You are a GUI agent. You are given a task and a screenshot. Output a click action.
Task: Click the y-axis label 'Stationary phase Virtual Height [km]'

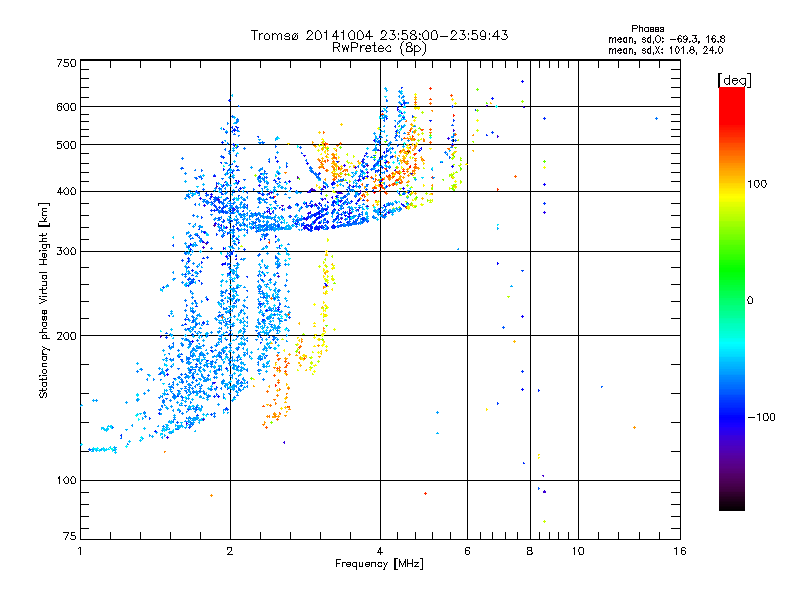click(43, 300)
